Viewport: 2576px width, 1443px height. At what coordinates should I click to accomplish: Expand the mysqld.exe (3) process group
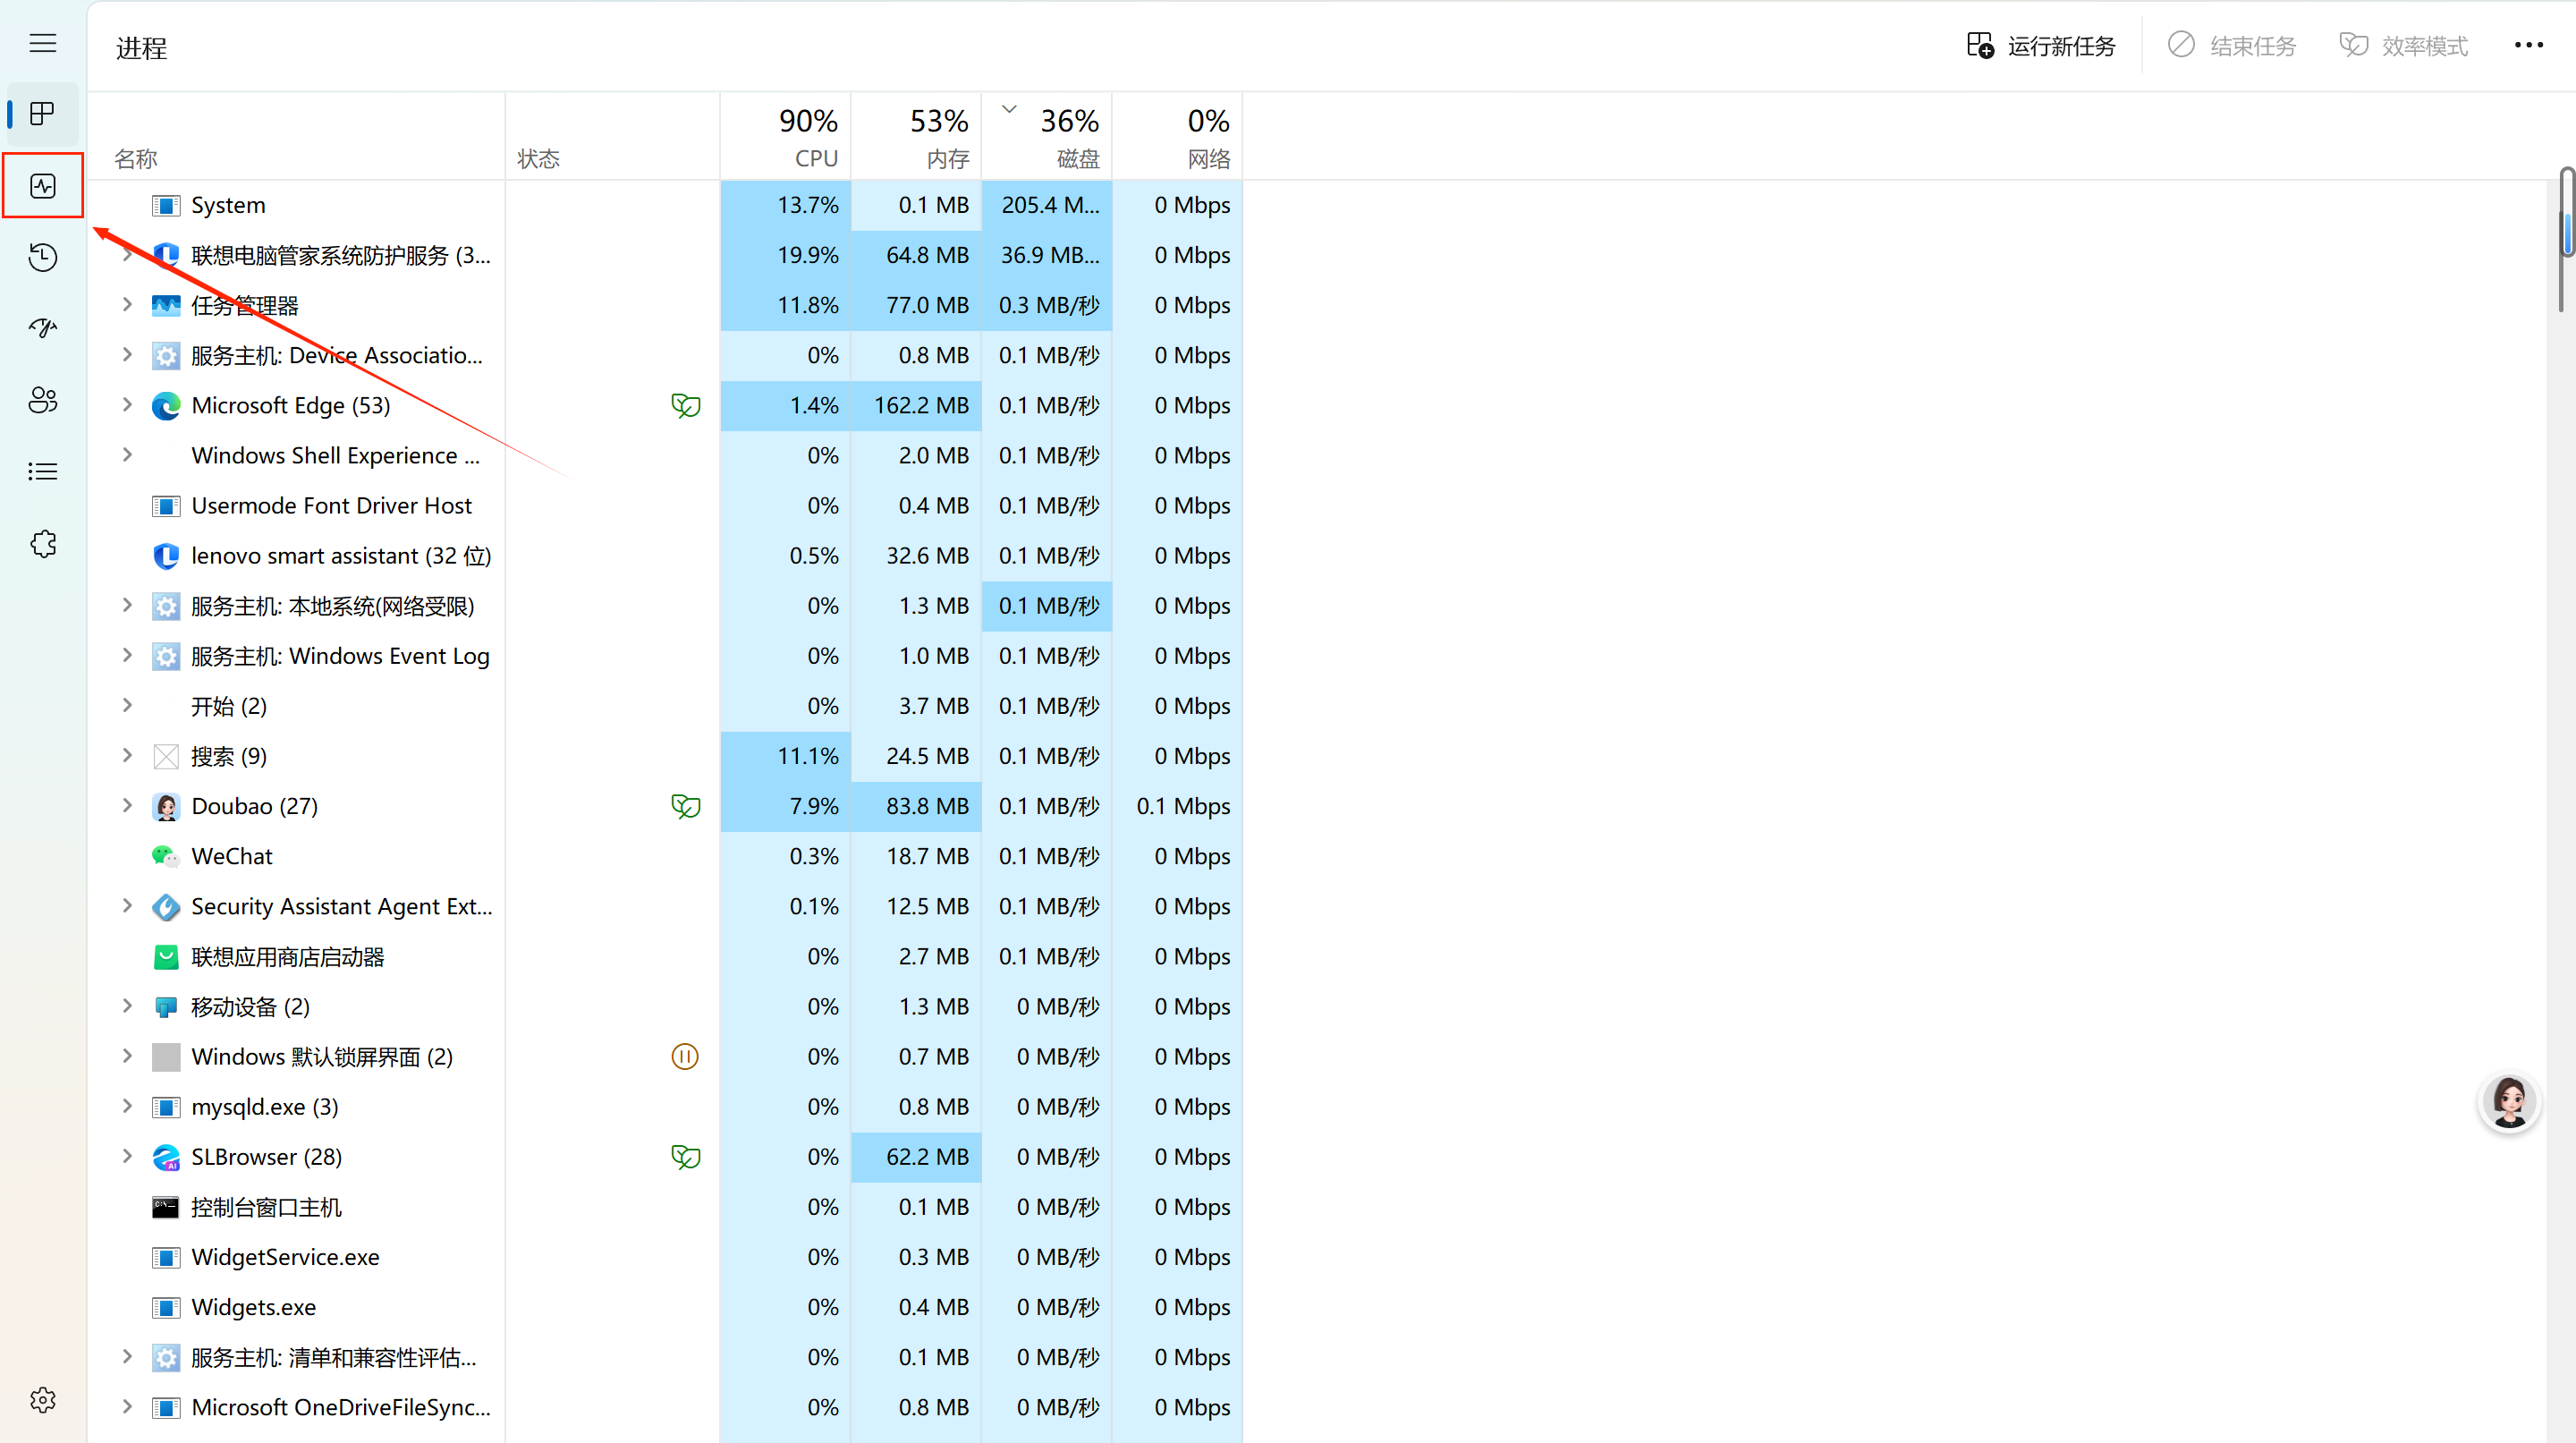click(x=127, y=1106)
